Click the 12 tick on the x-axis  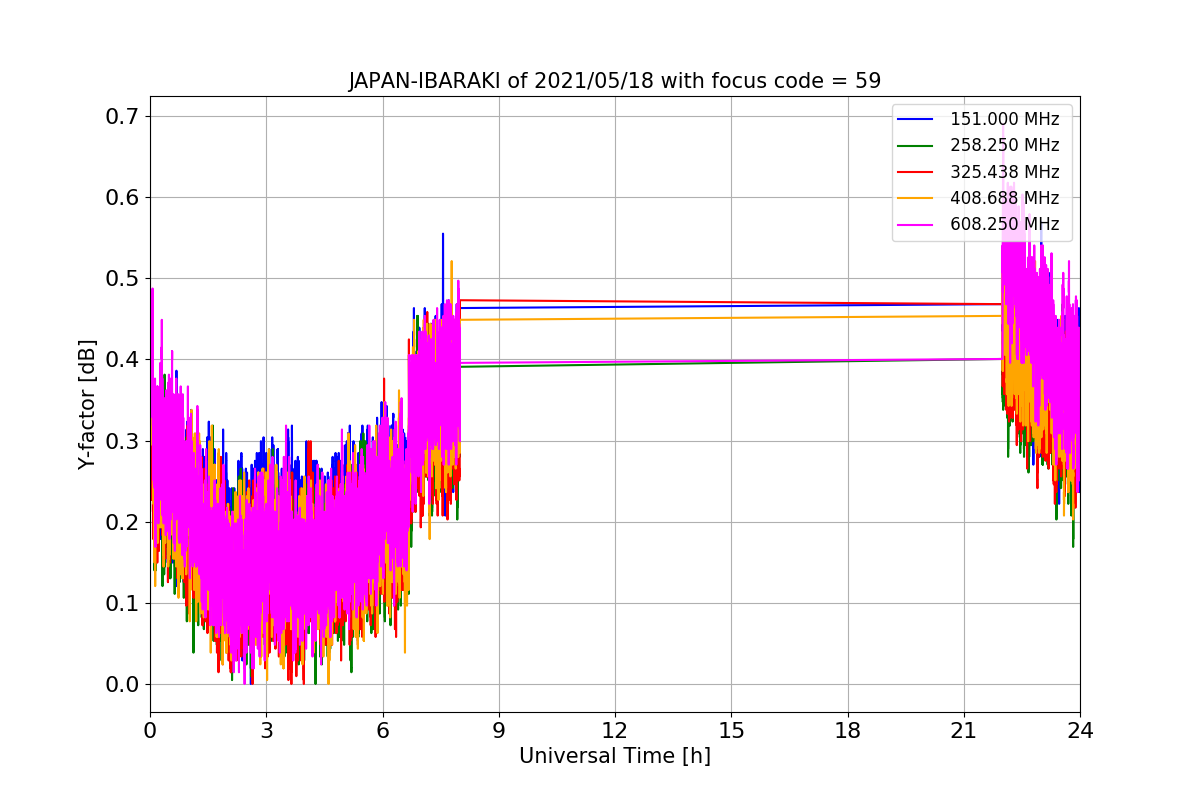tap(615, 730)
